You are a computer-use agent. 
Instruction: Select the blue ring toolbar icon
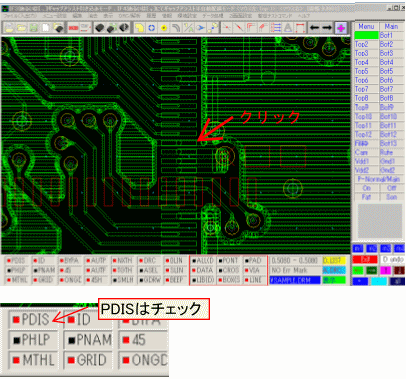(151, 28)
